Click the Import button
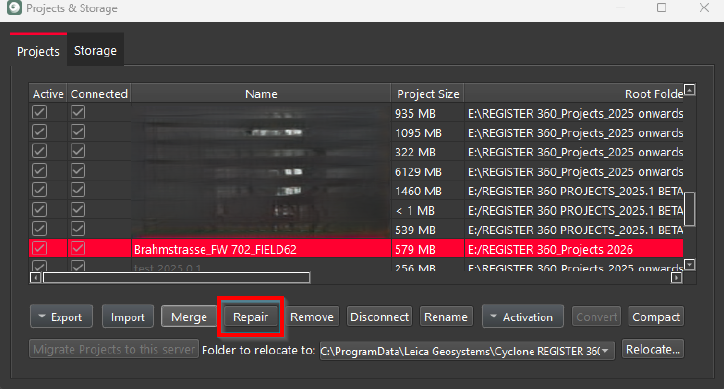724x389 pixels. [x=127, y=317]
